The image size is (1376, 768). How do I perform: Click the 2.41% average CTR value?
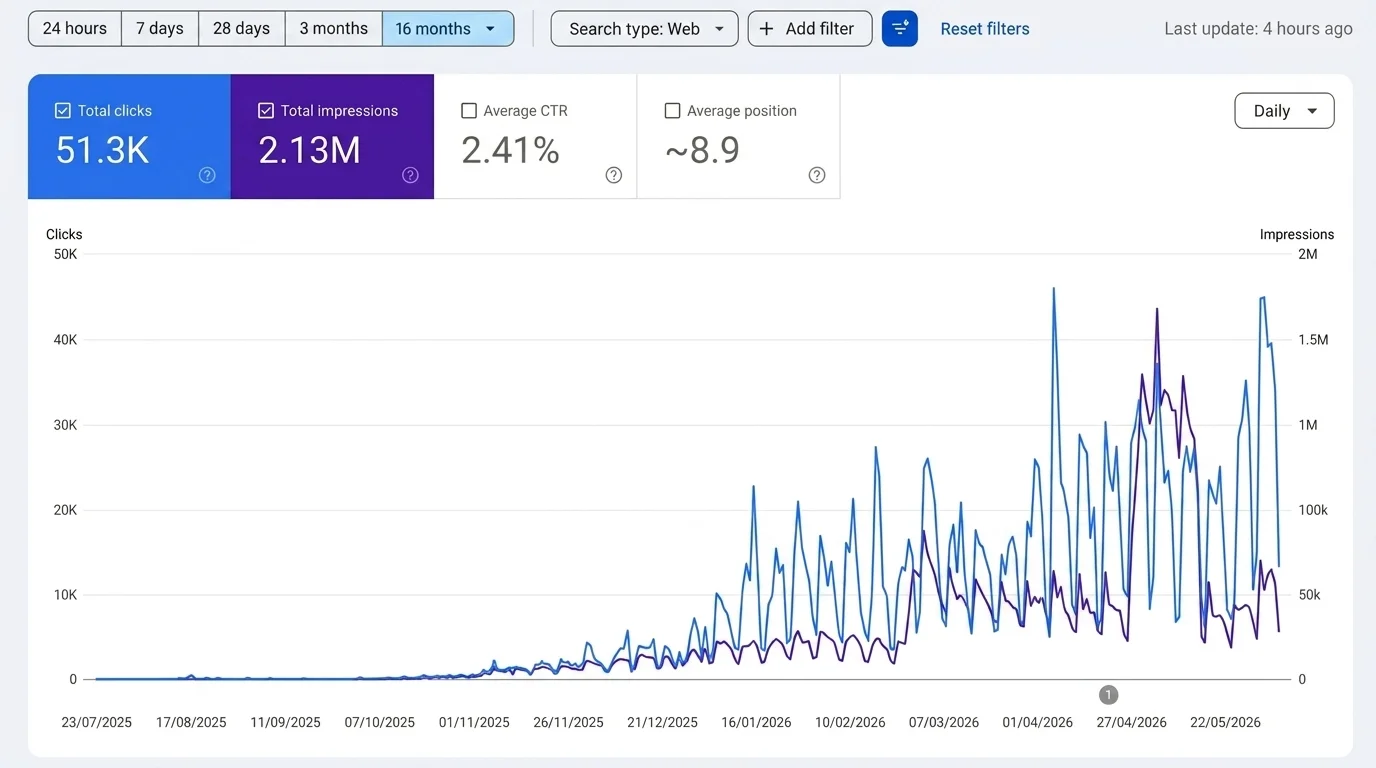pos(511,150)
